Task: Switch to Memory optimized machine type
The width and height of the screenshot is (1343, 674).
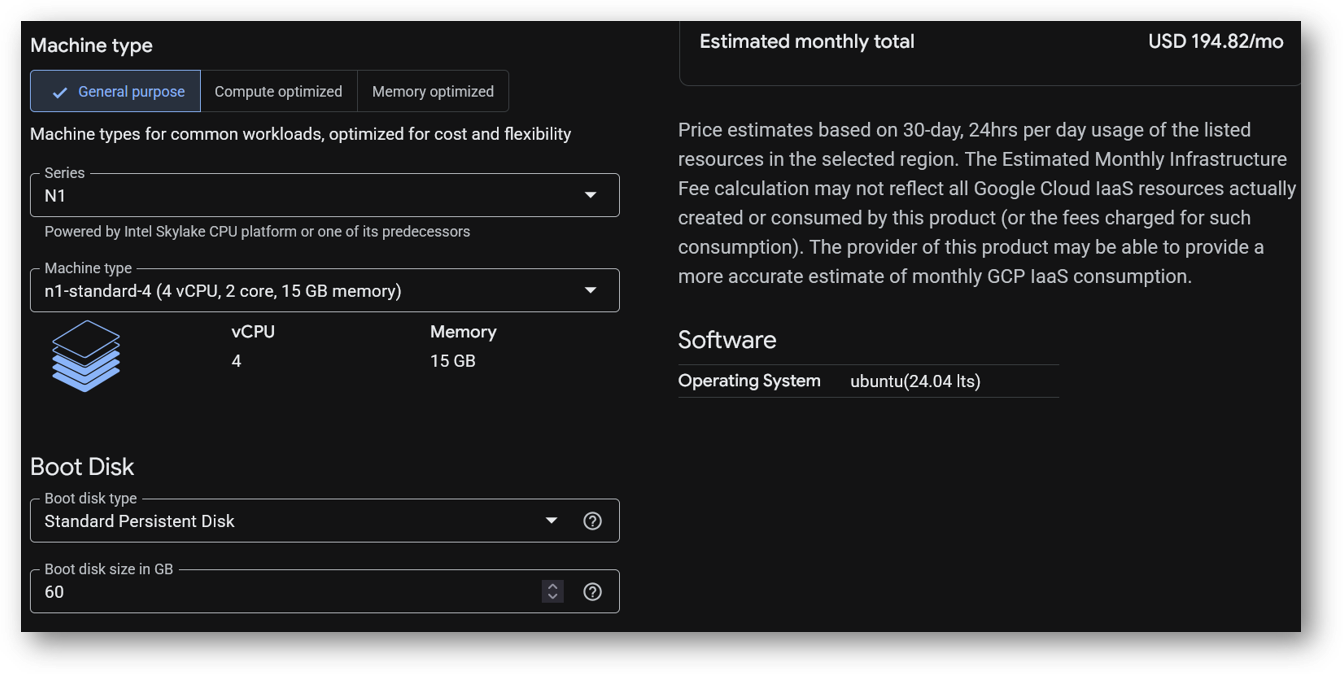Action: pos(433,91)
